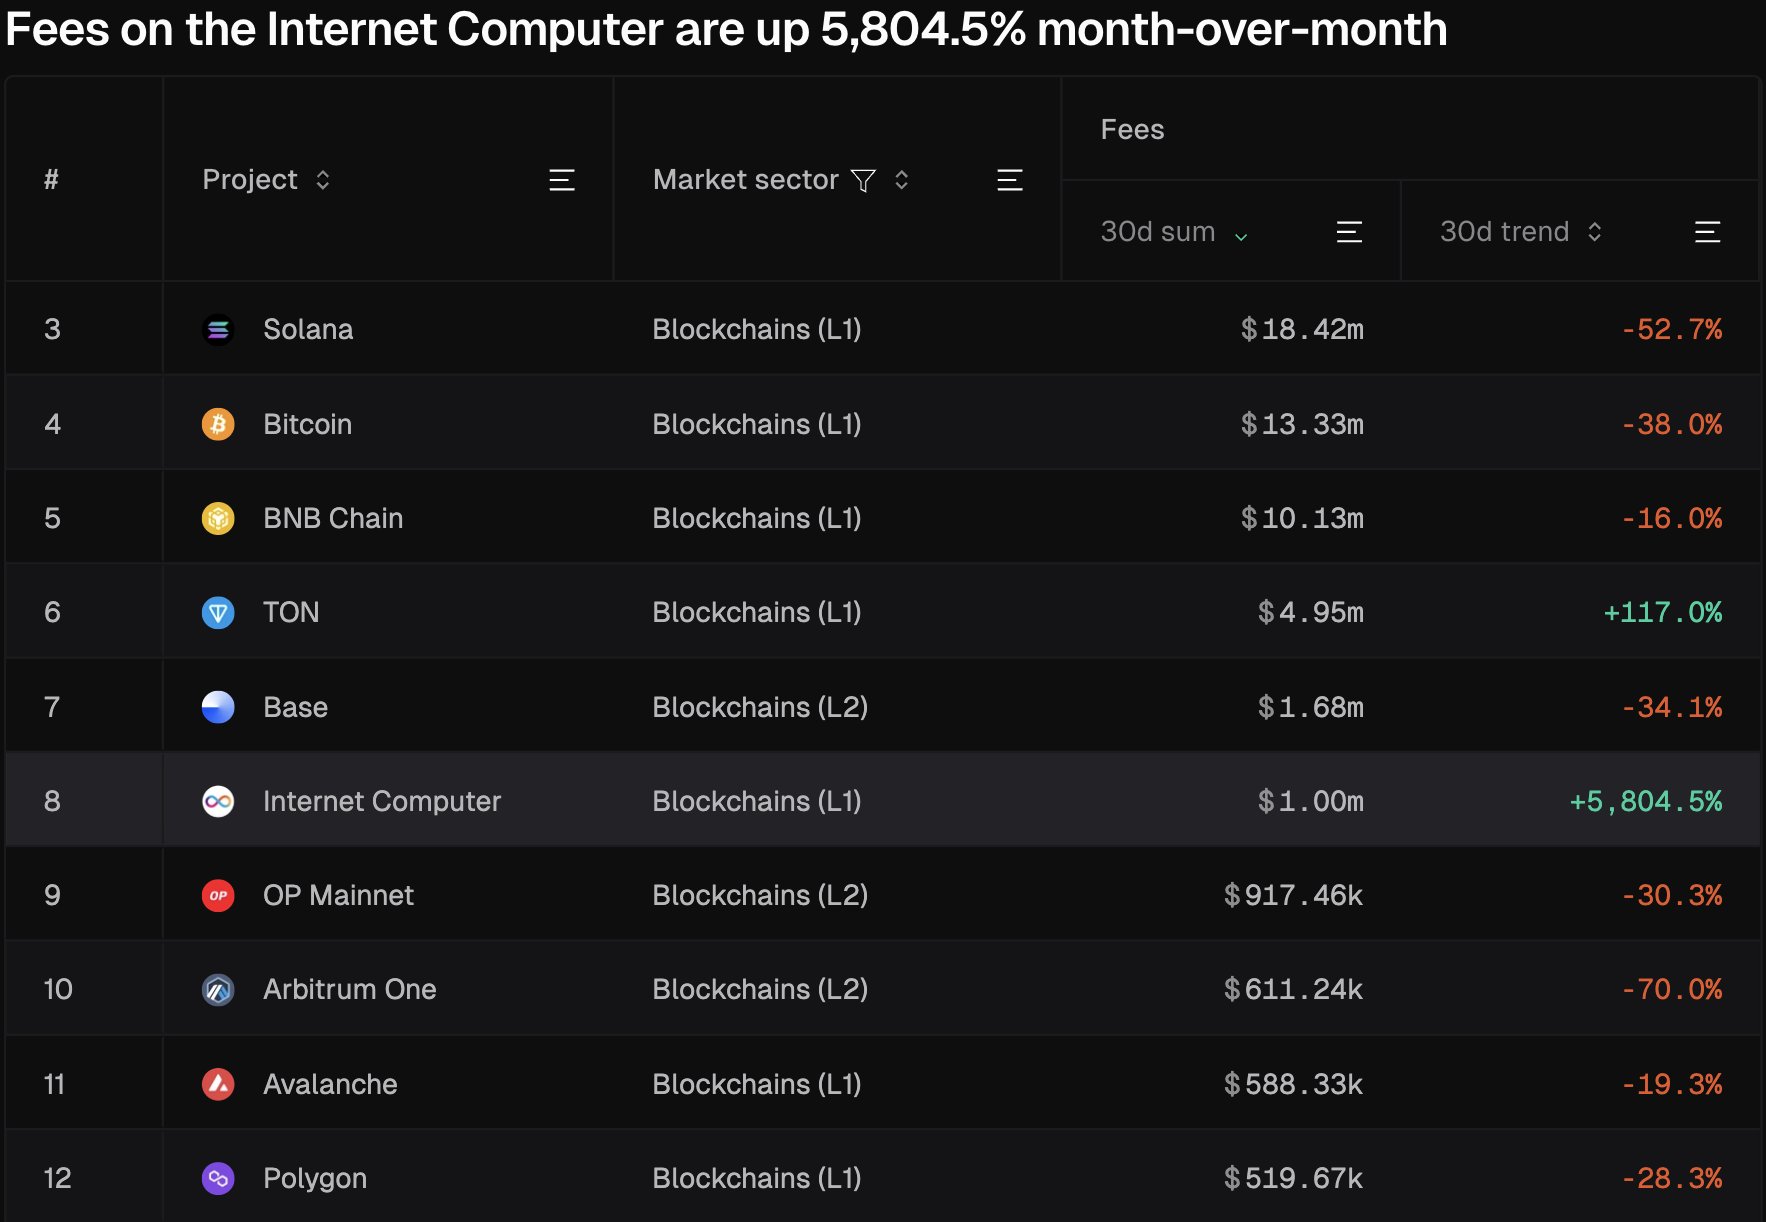Click the Bitcoin logo icon
This screenshot has width=1766, height=1222.
point(218,424)
